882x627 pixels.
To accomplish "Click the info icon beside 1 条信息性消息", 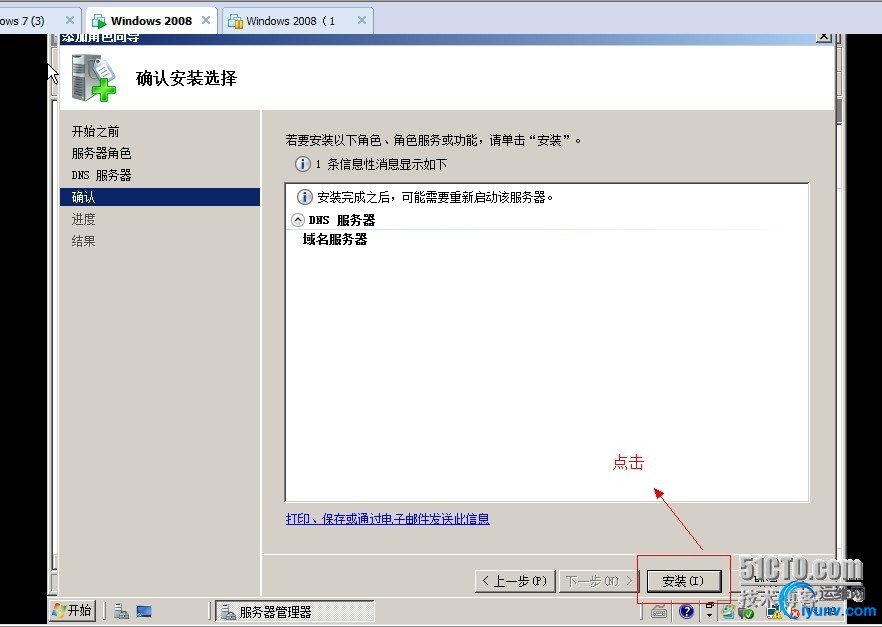I will [303, 164].
